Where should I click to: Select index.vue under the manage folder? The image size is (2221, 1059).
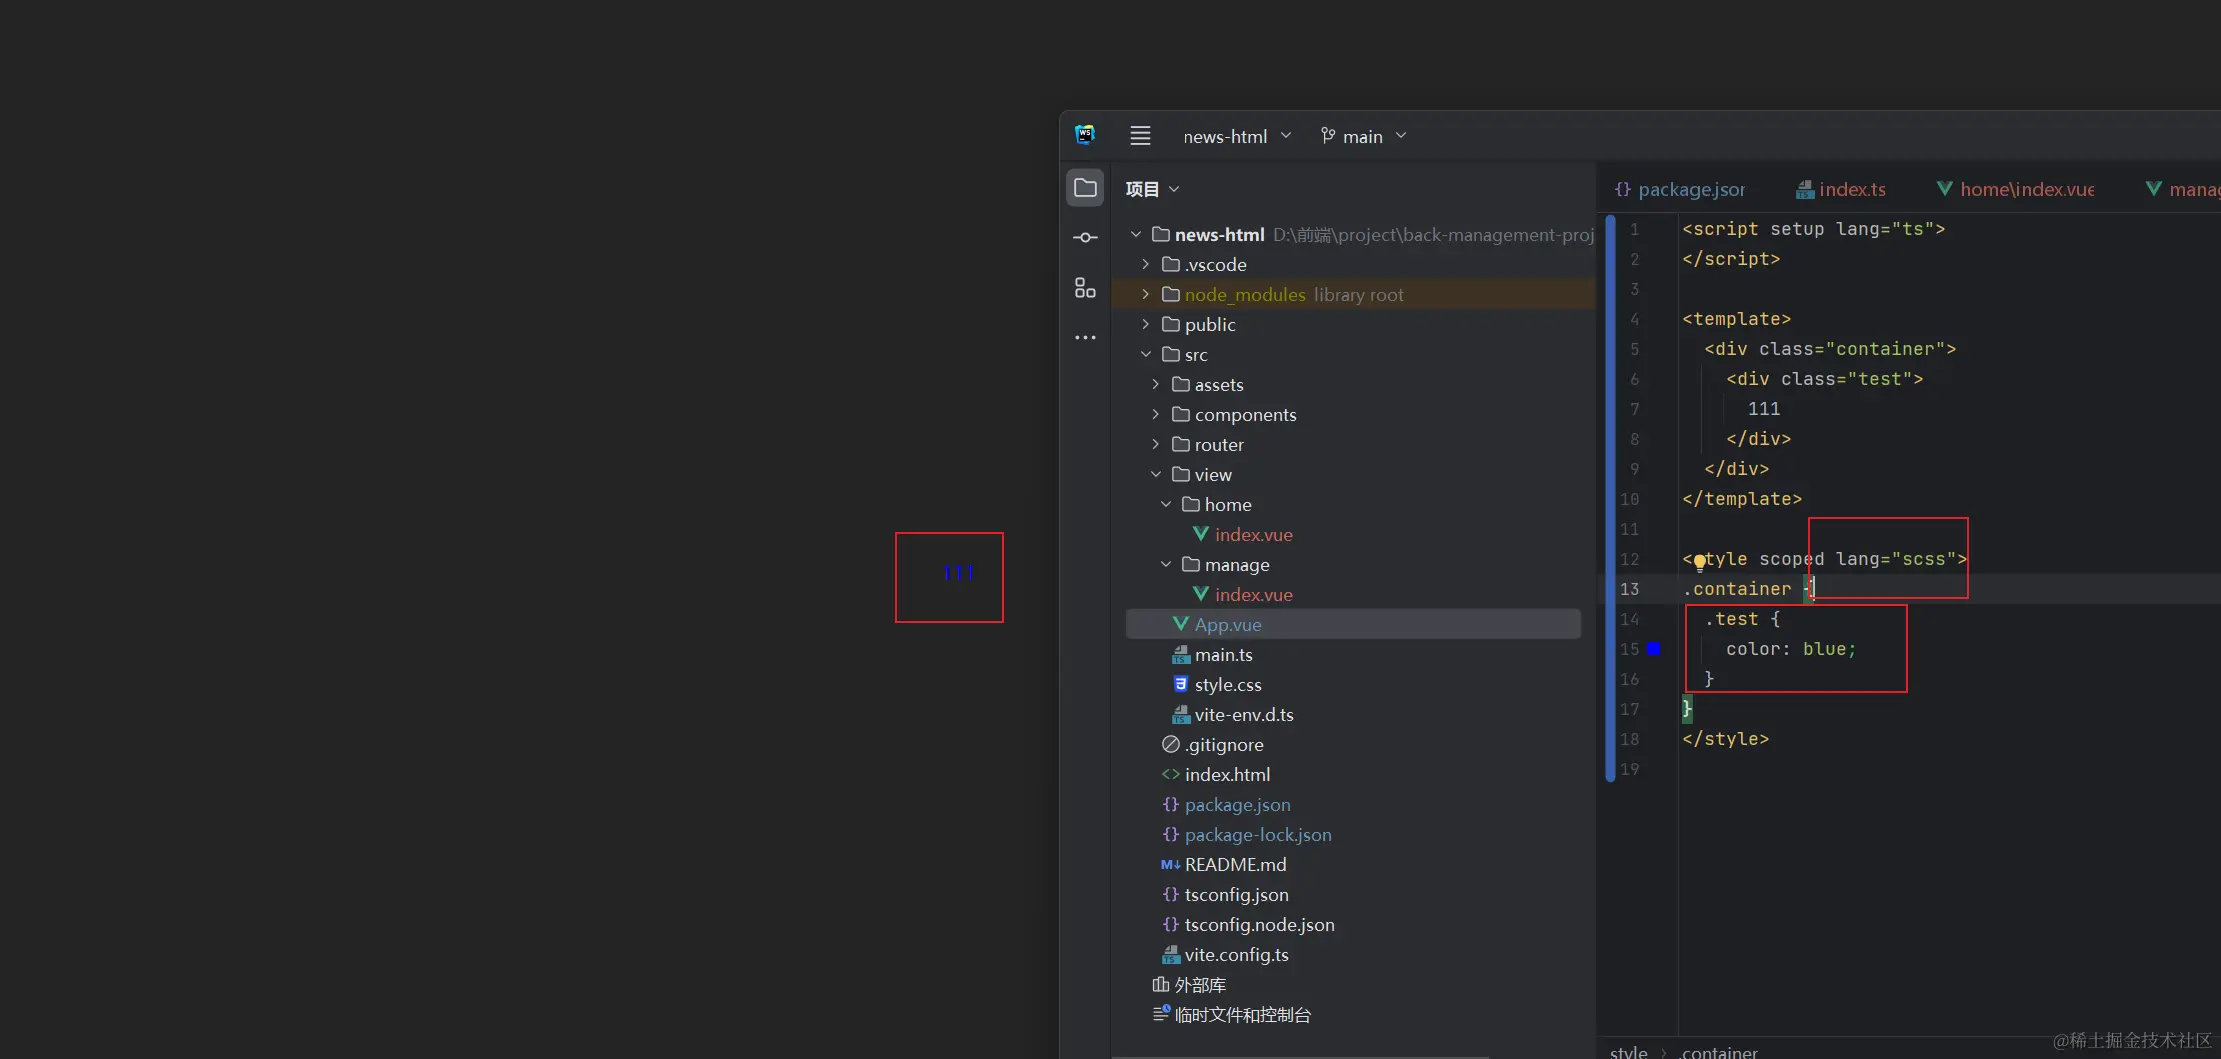coord(1243,595)
